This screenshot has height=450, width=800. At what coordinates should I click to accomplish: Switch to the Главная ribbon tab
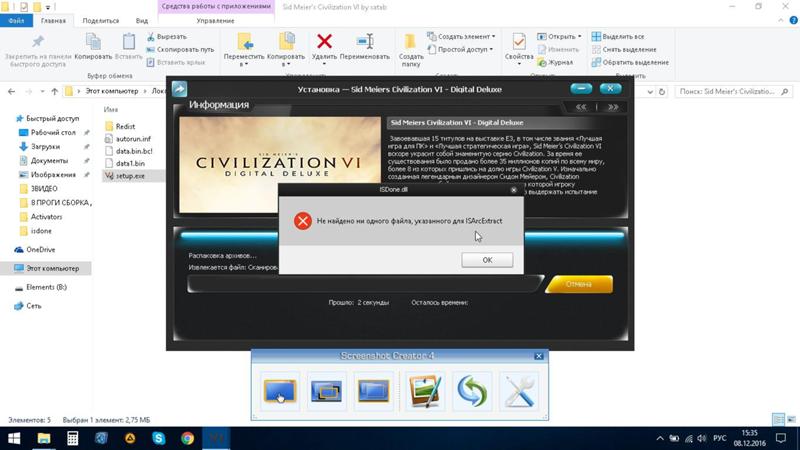click(x=53, y=21)
